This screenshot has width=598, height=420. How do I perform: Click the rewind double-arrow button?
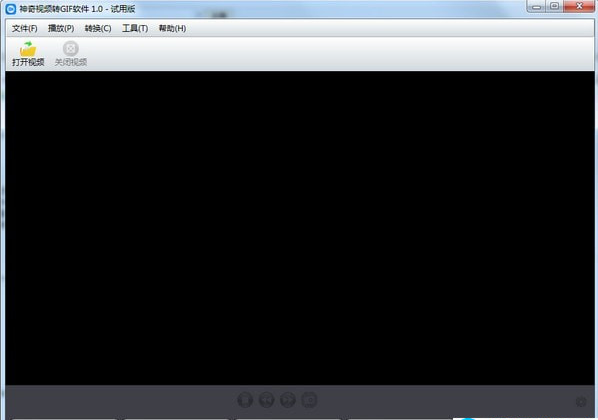point(266,400)
